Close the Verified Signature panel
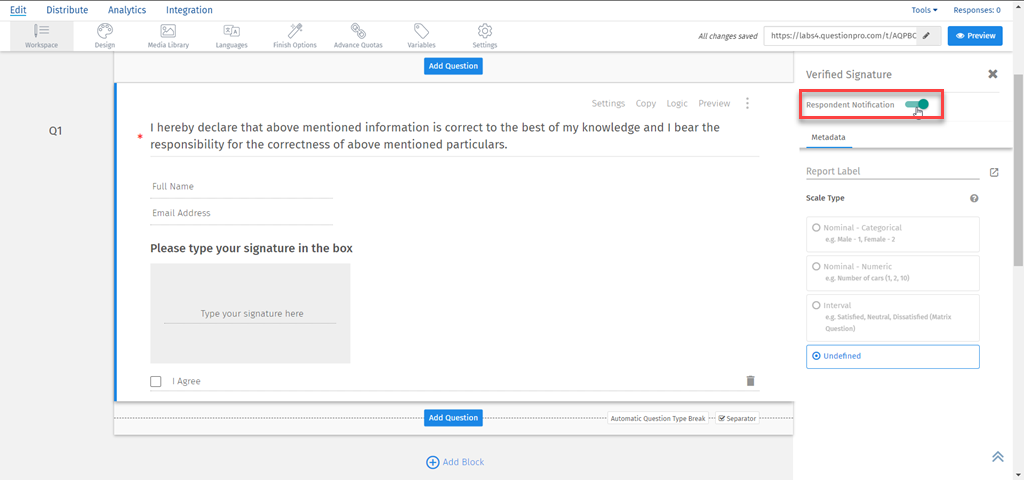The image size is (1024, 481). (x=993, y=74)
